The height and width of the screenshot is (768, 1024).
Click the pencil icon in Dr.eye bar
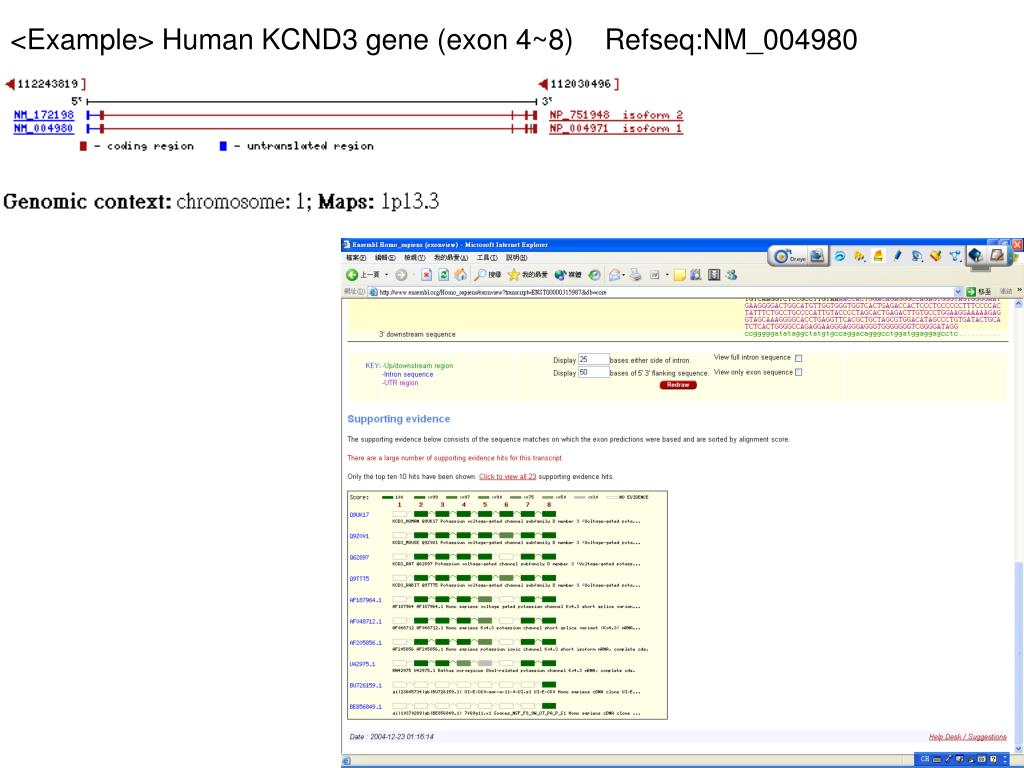pos(897,255)
